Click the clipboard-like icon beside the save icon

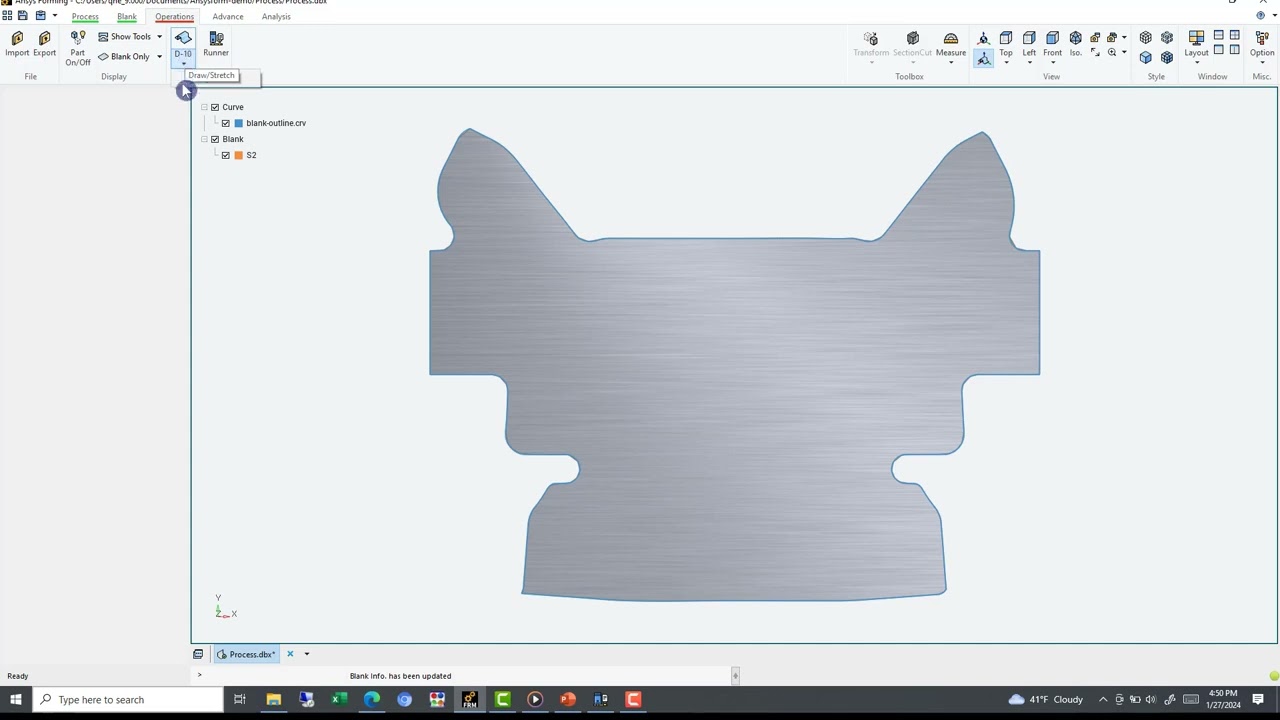pos(40,16)
